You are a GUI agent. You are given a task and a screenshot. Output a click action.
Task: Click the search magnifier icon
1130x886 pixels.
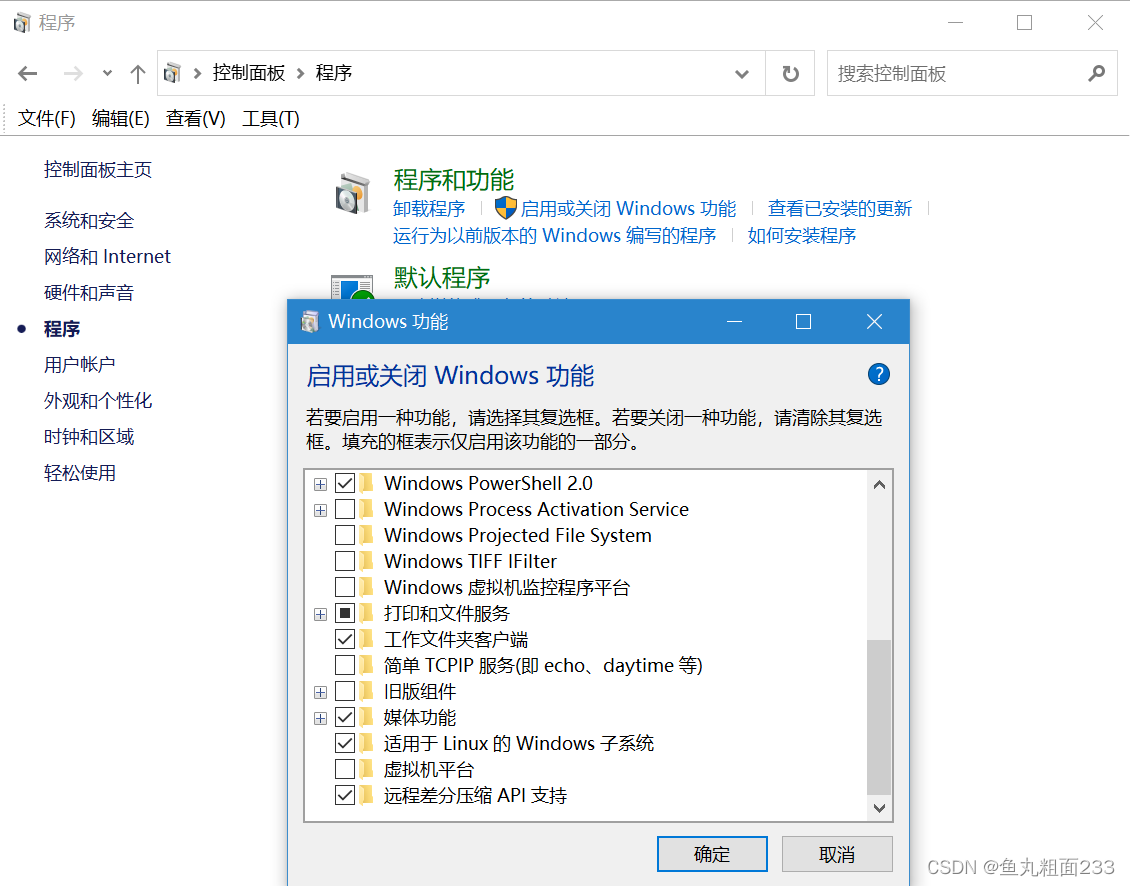[1096, 74]
